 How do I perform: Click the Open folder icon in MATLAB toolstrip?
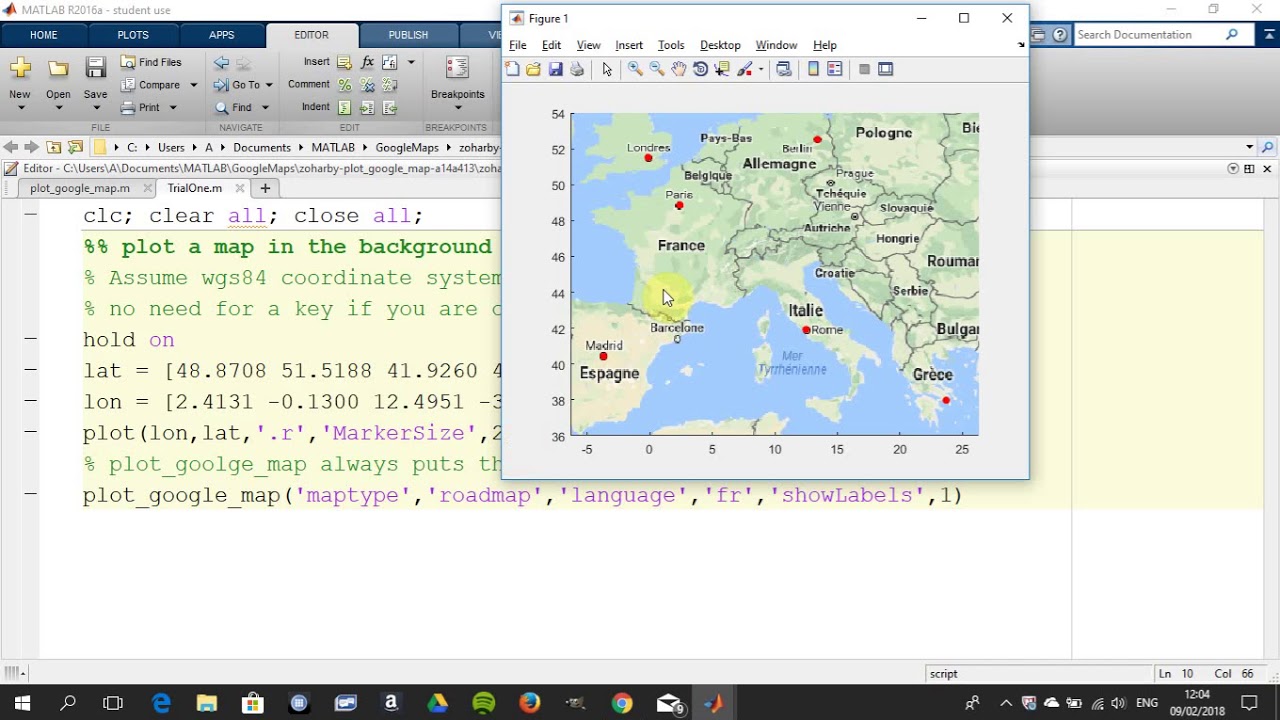[59, 68]
